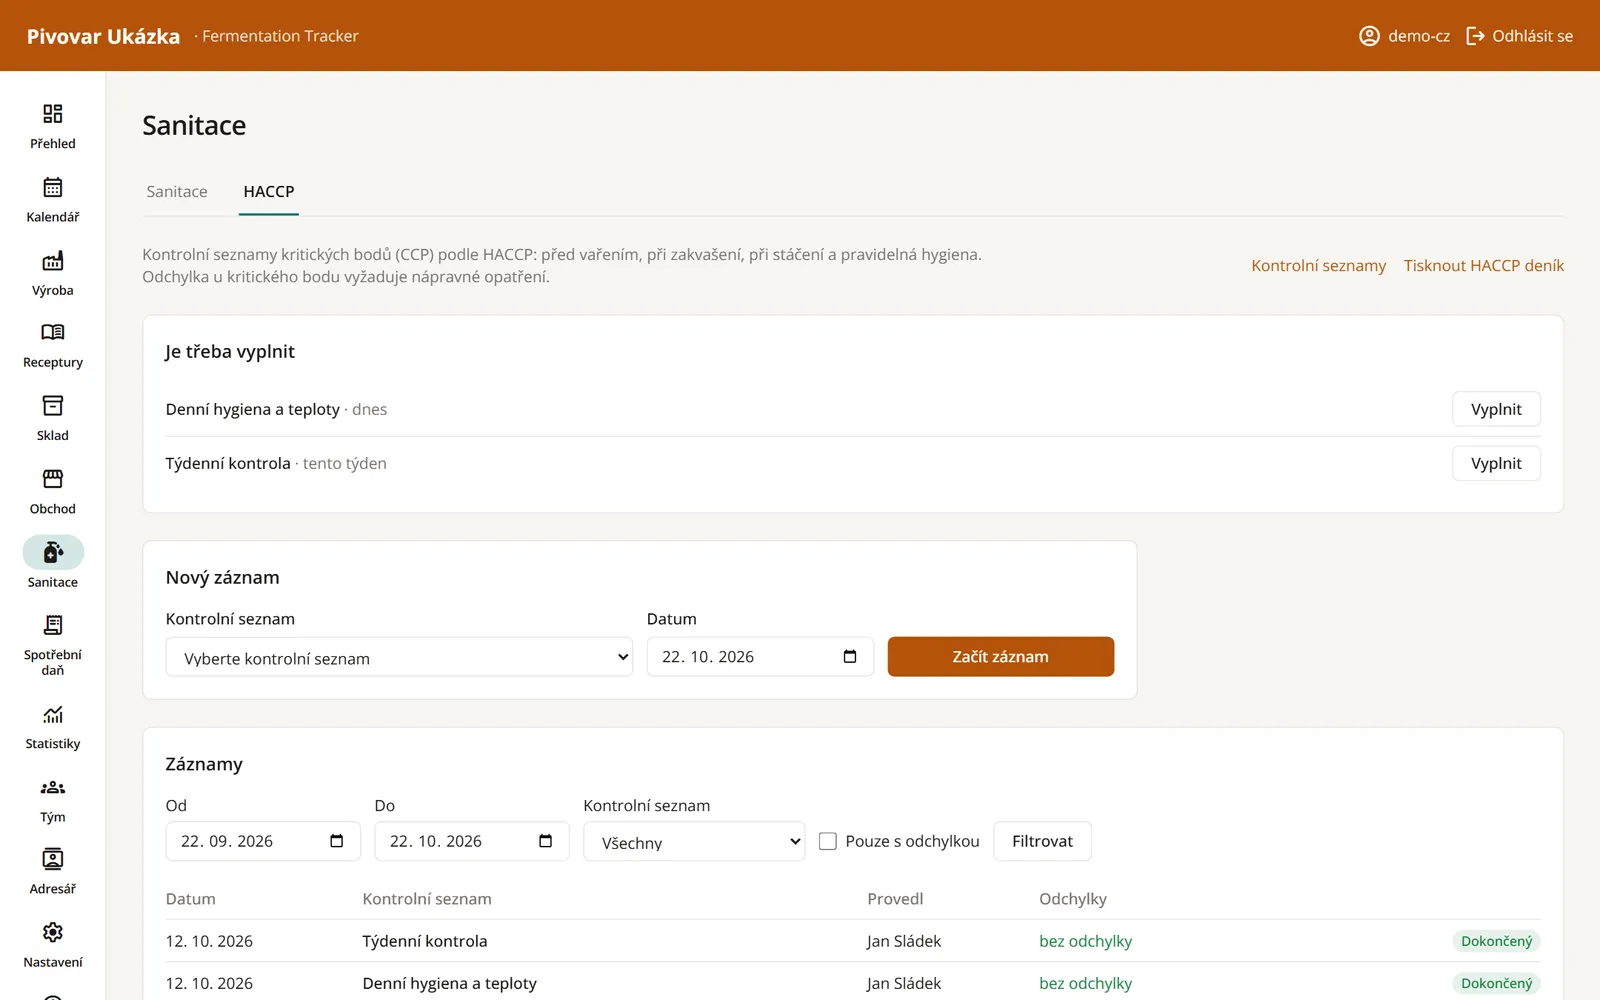This screenshot has width=1600, height=1000.
Task: Click Vyplnit for Týdenní kontrola
Action: click(1496, 463)
